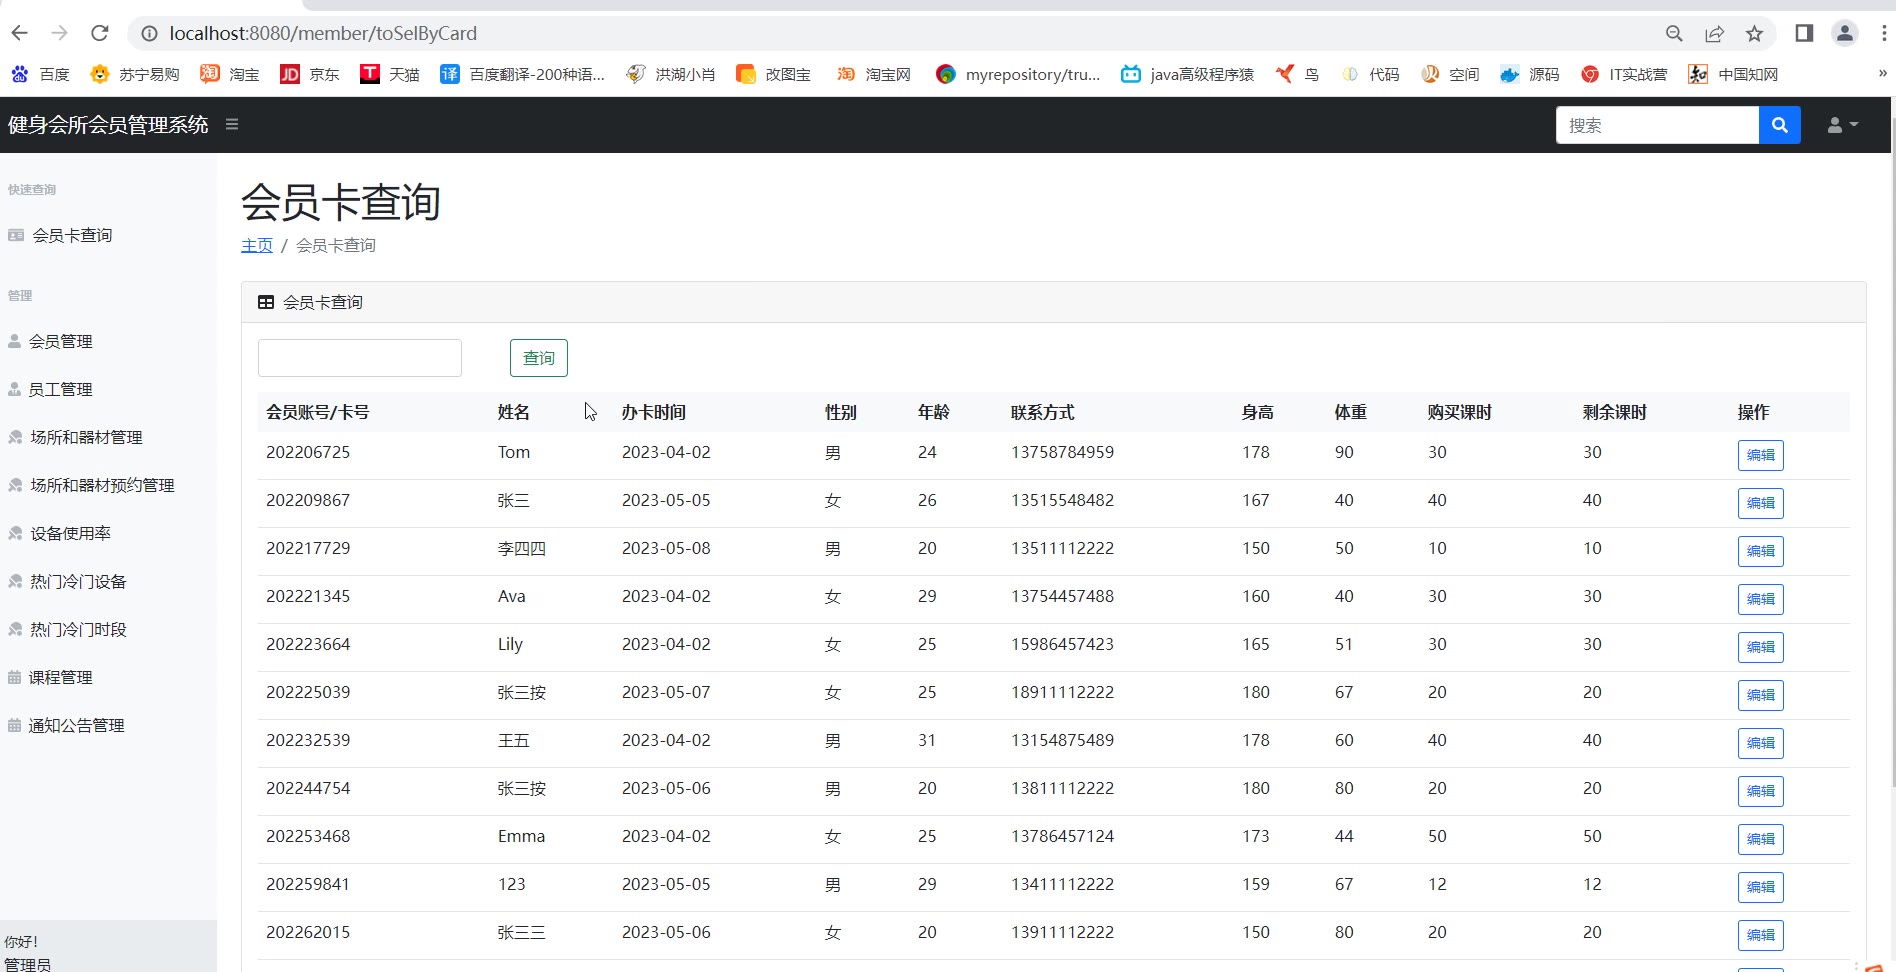The height and width of the screenshot is (972, 1896).
Task: Toggle the sidebar hamburger menu icon
Action: (232, 125)
